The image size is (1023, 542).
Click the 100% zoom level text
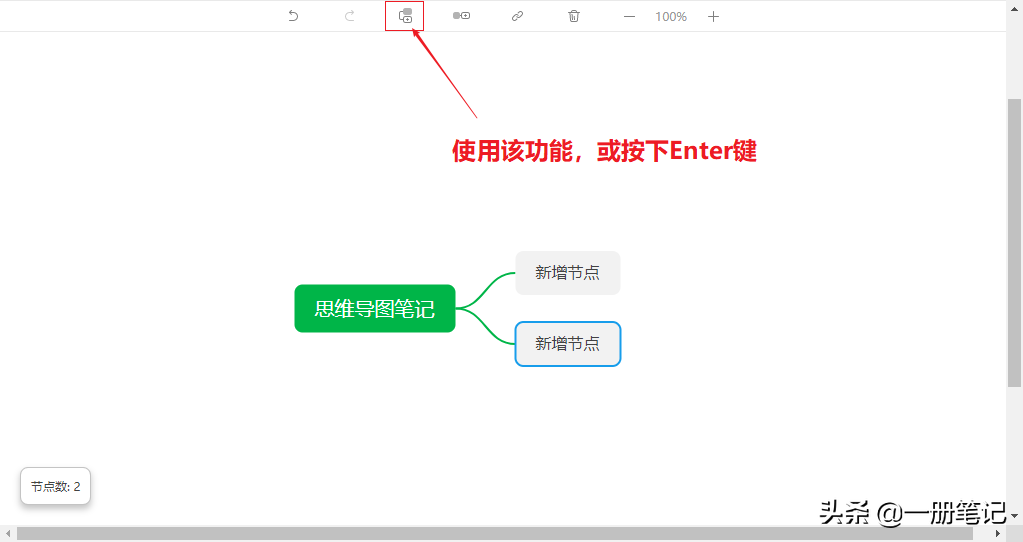tap(671, 16)
